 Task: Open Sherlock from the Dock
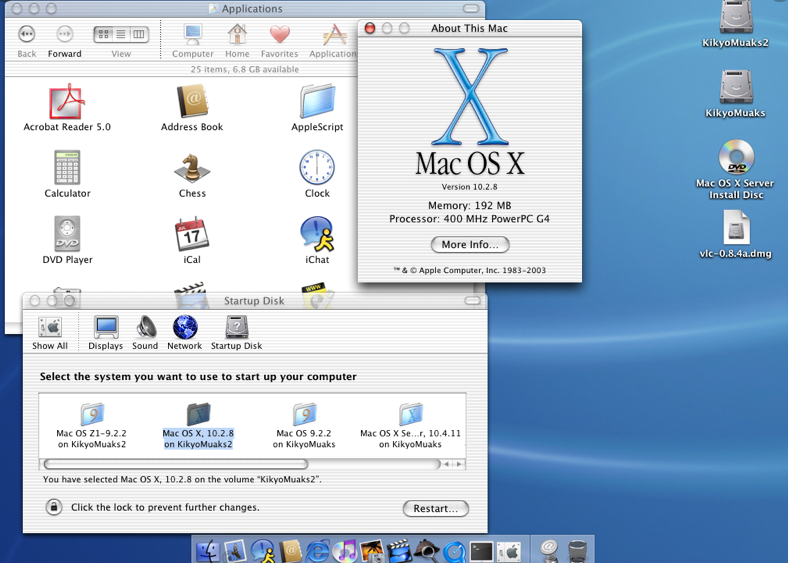[427, 550]
